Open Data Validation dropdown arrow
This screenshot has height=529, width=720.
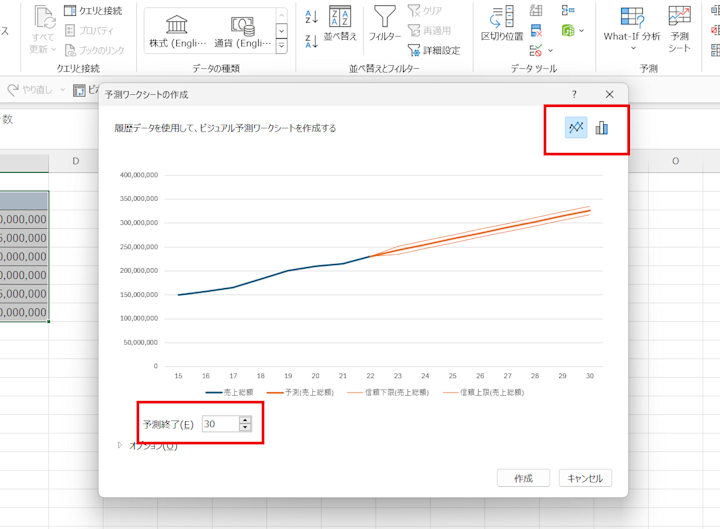pyautogui.click(x=550, y=51)
